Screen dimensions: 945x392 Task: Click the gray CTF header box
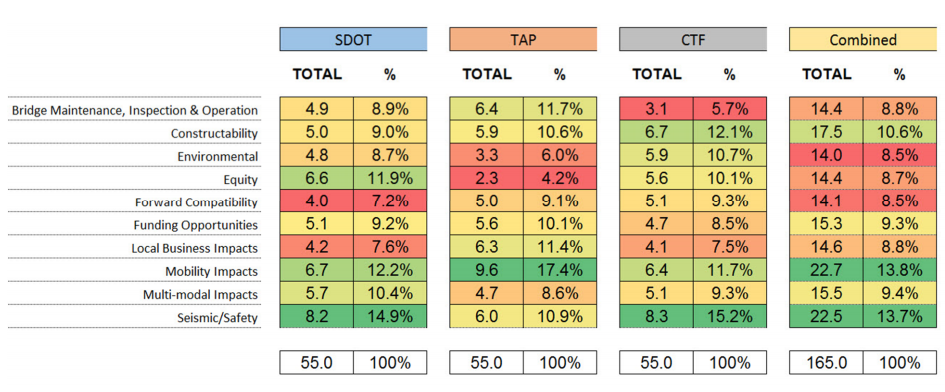click(x=693, y=39)
